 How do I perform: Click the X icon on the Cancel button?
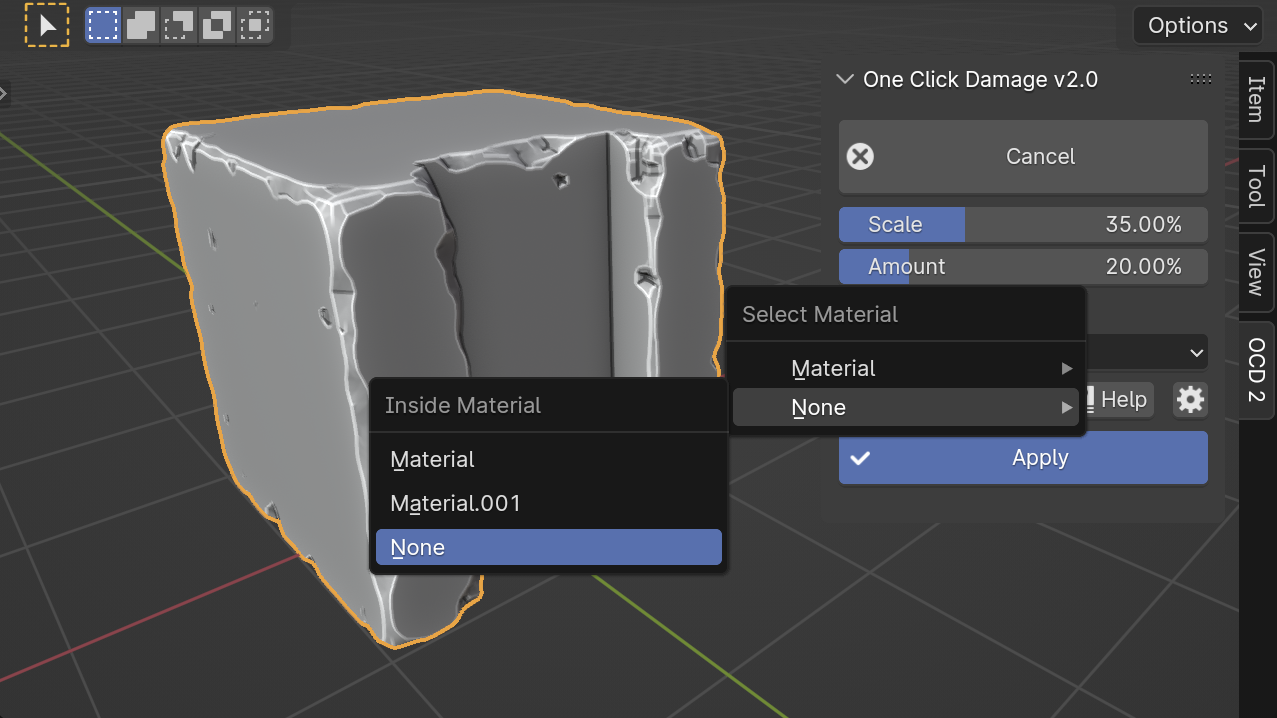[x=860, y=156]
